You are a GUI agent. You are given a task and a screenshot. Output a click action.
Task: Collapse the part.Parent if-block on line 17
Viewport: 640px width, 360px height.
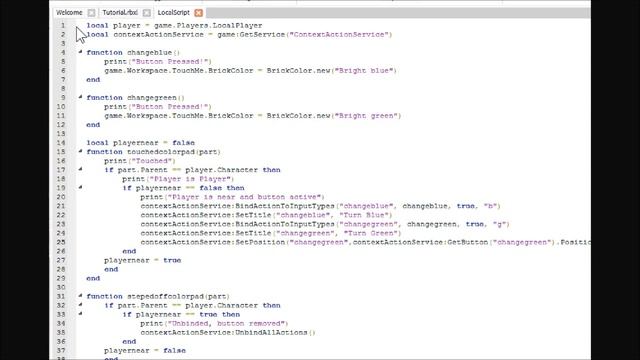pos(80,169)
